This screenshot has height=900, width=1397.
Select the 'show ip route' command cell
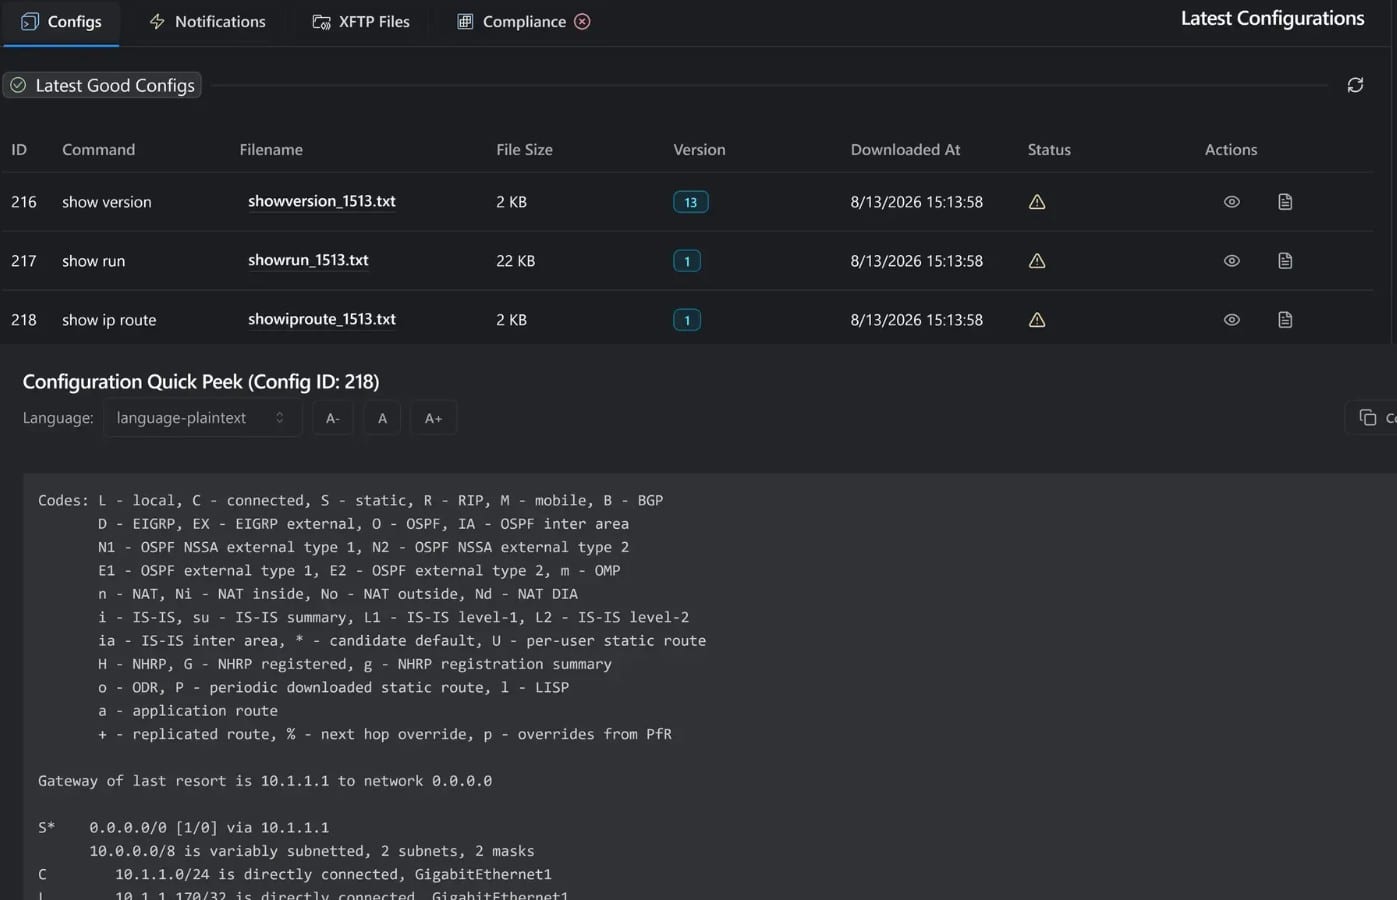click(x=109, y=320)
